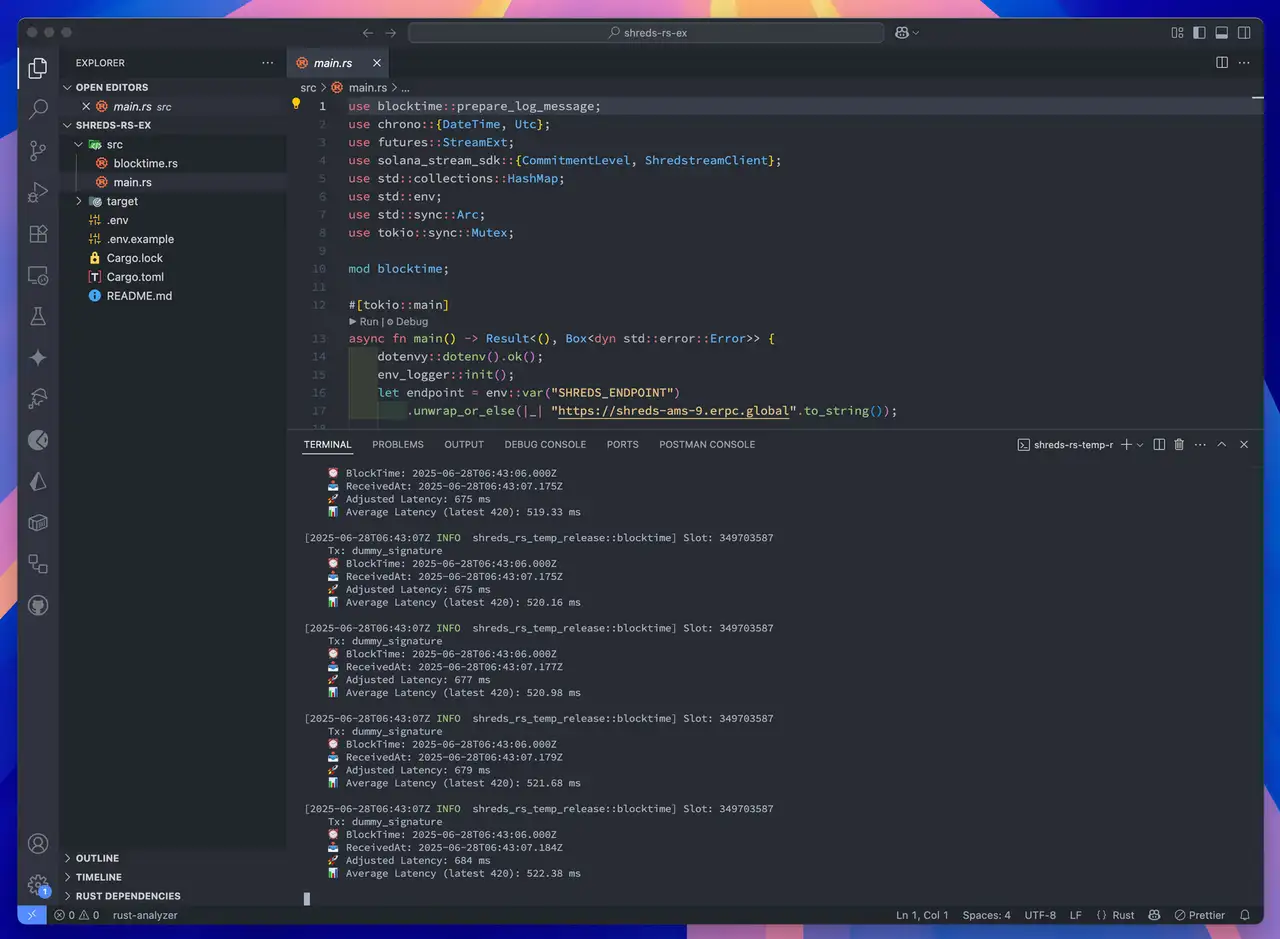Click the Split Terminal icon
This screenshot has height=939, width=1280.
(x=1159, y=444)
